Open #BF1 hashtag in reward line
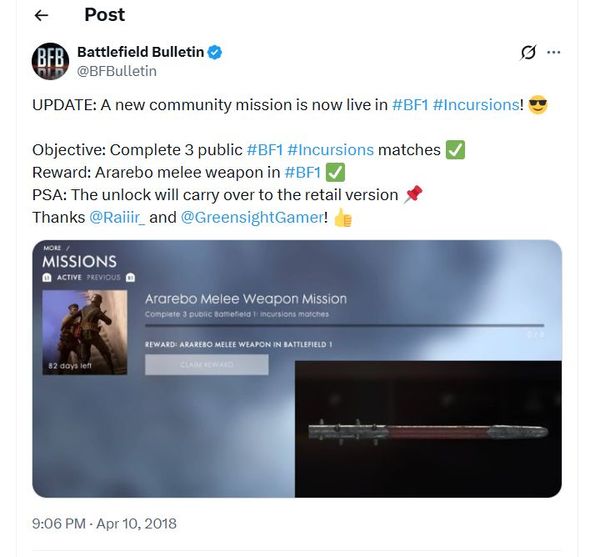The width and height of the screenshot is (600, 557). click(303, 172)
